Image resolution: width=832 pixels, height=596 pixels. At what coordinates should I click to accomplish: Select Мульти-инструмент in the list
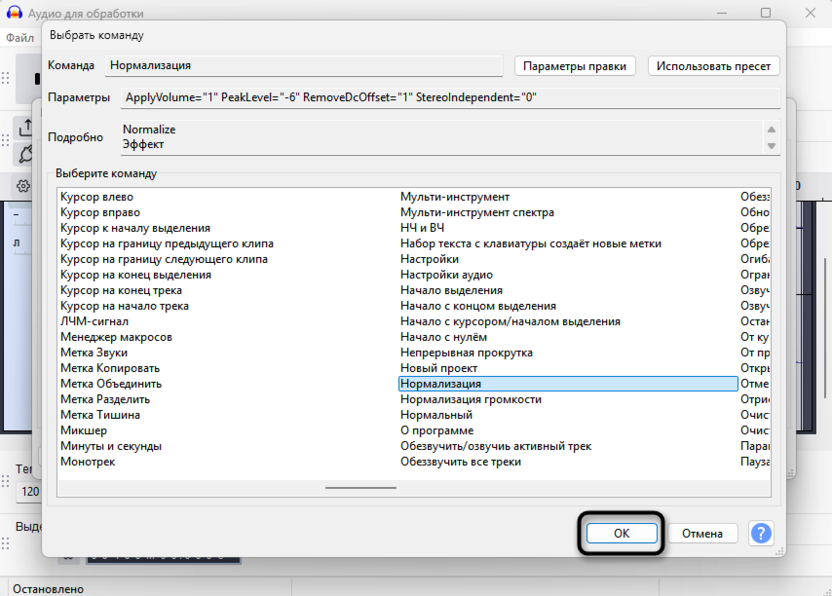(x=455, y=197)
